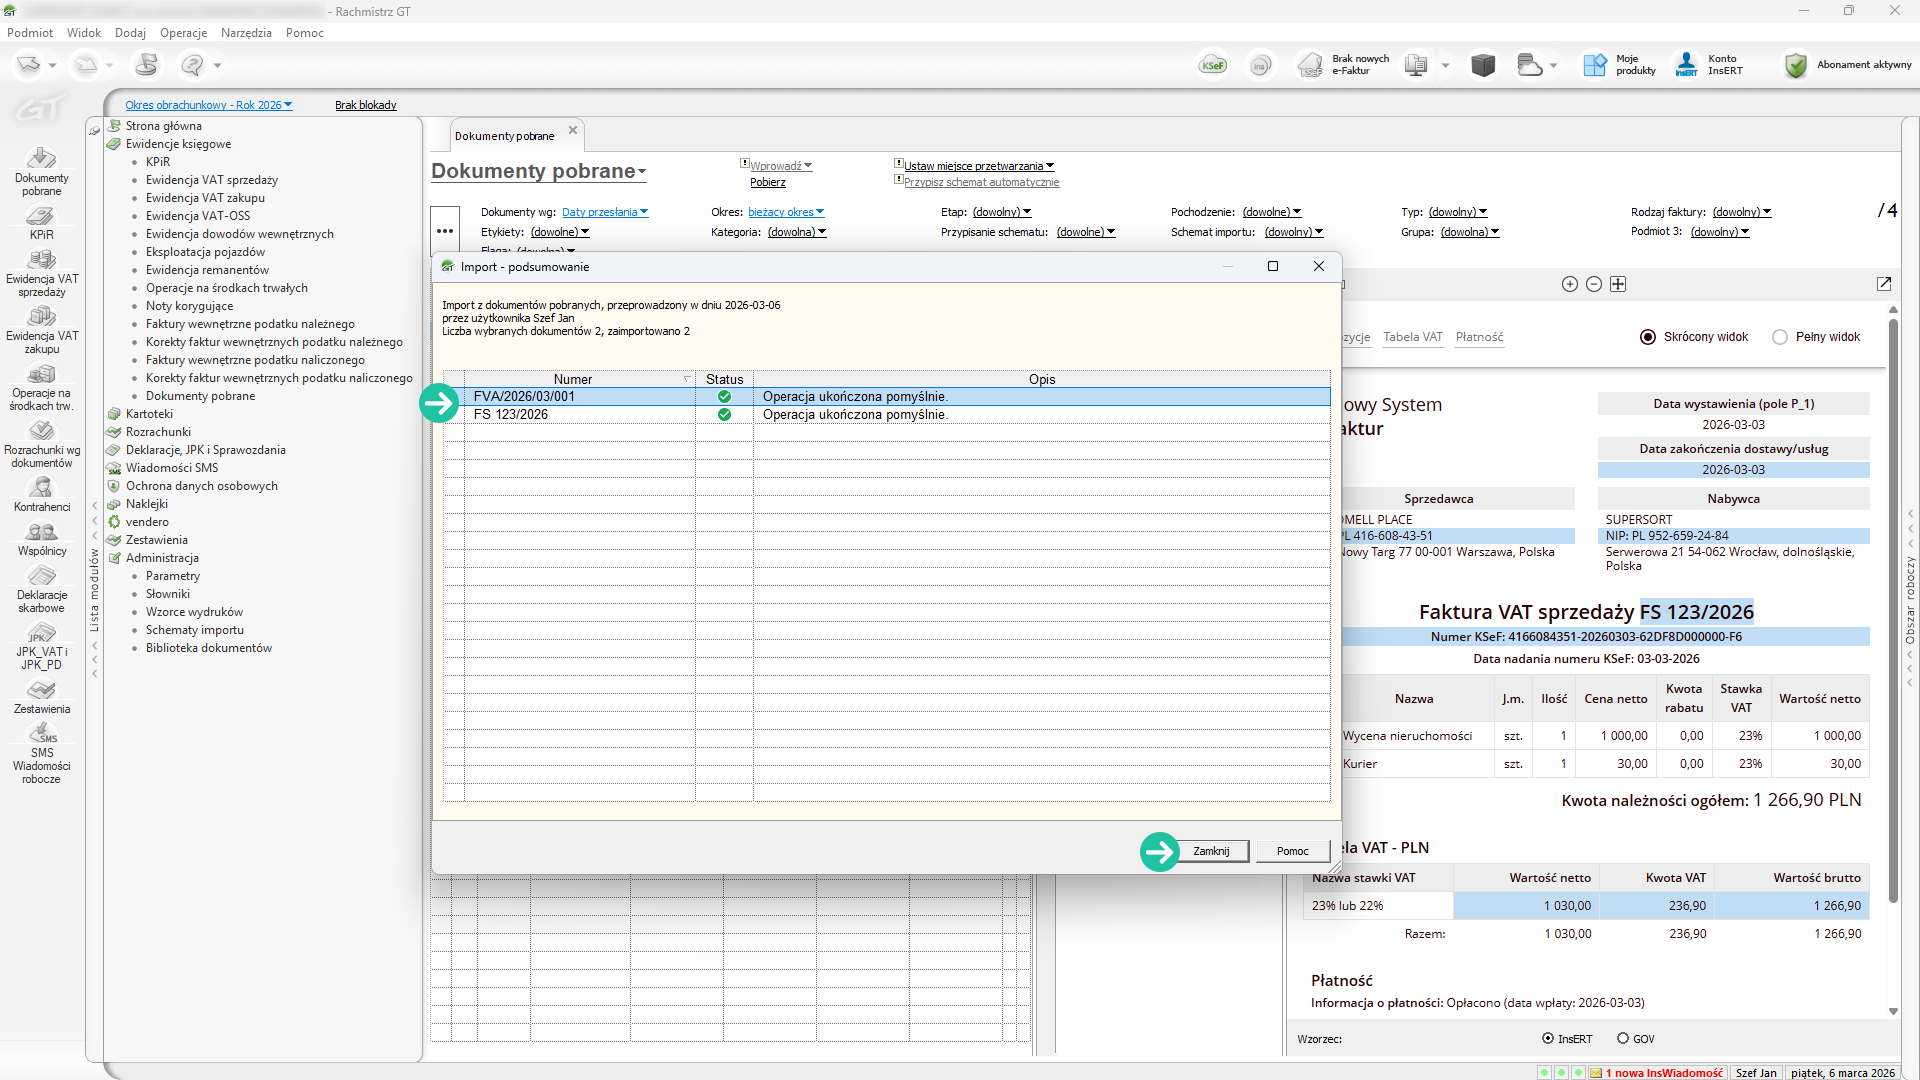
Task: Open Dokumenty pobrane sidebar module icon
Action: pos(41,158)
